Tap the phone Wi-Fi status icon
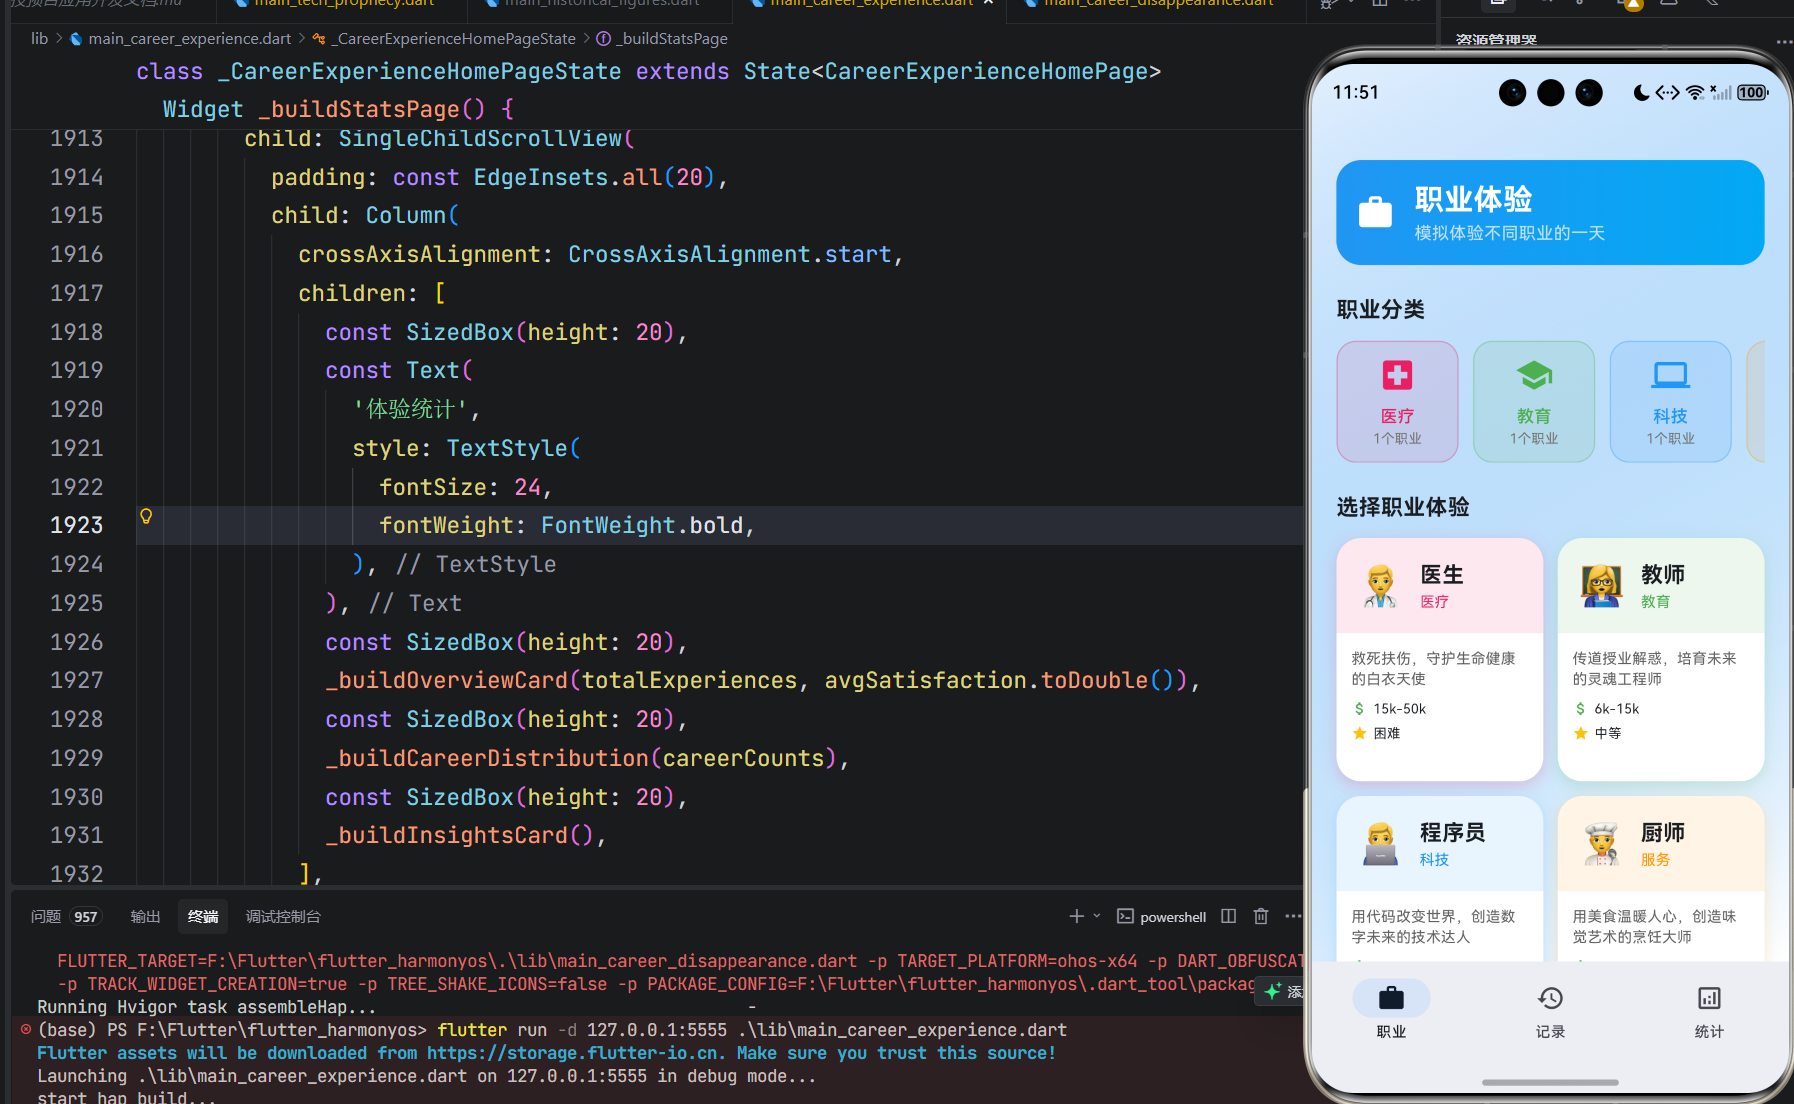The image size is (1794, 1104). [x=1695, y=93]
